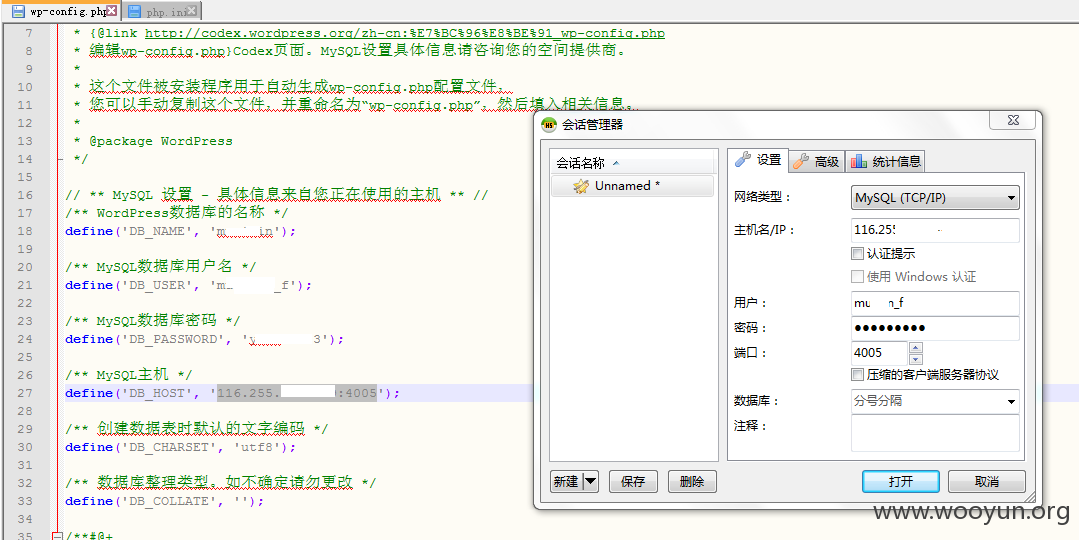Connect using the 打开 button

click(x=901, y=482)
